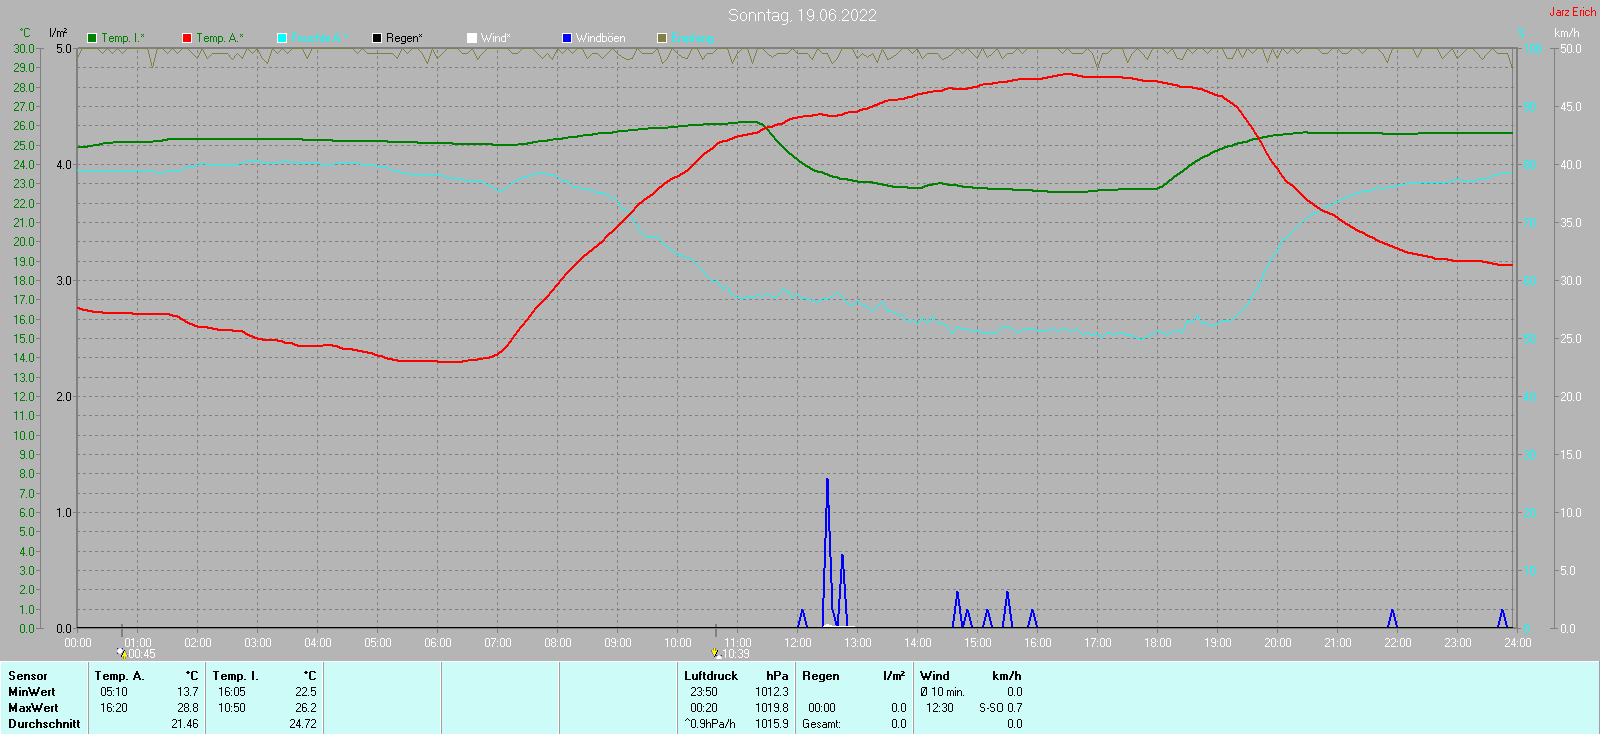Toggle the Temp. A. series label
Screen dimensions: 1600x734
[x=219, y=38]
